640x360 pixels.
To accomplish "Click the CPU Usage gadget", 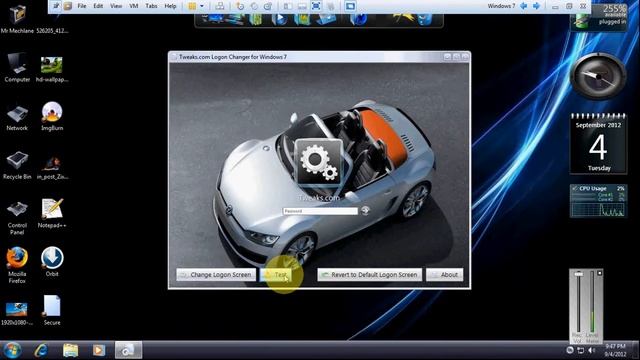I will coord(598,201).
